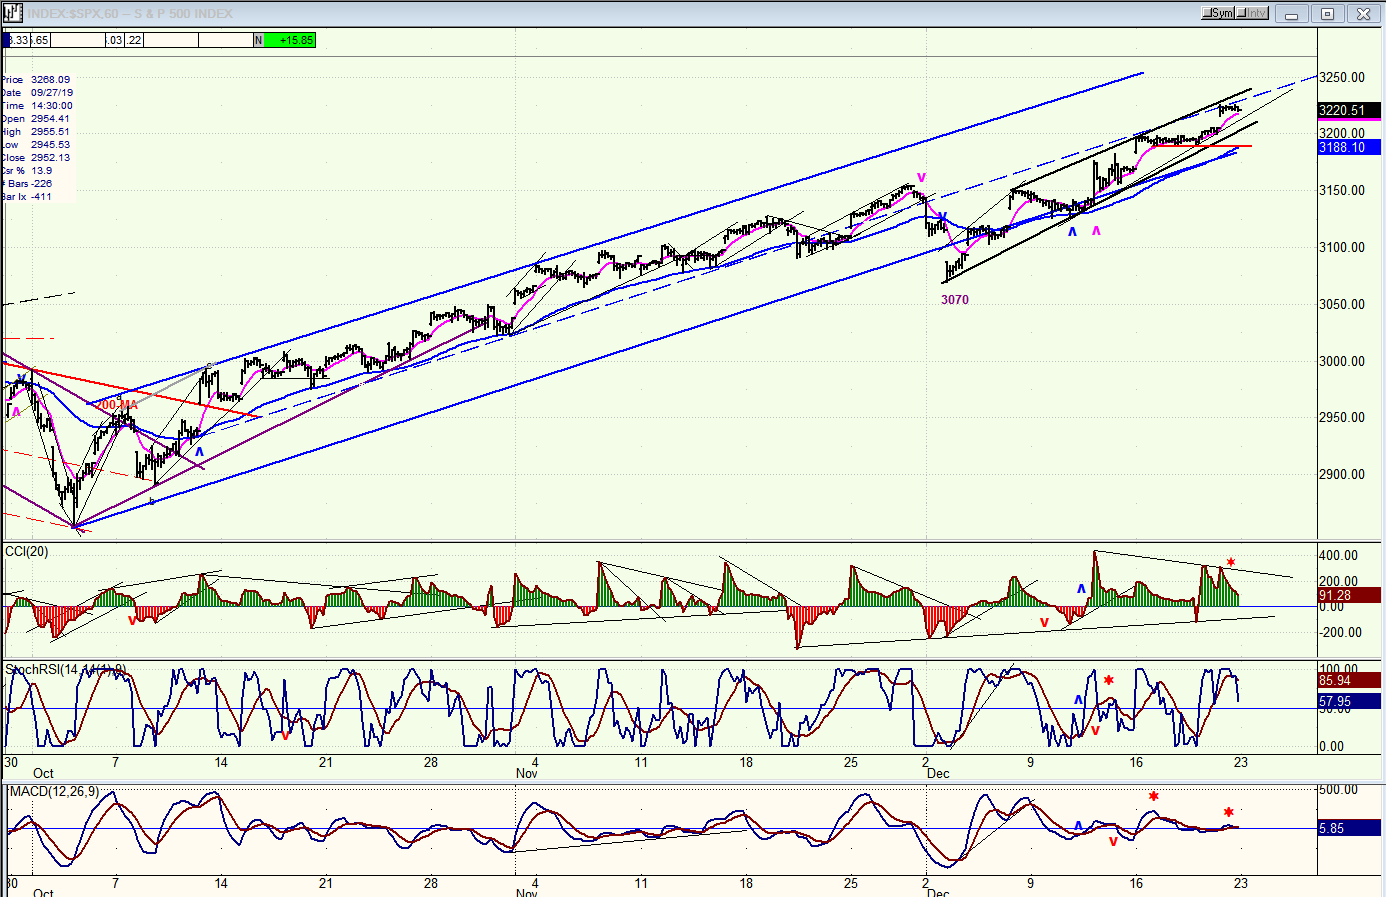Click the red asterisk on the CCI pane
Screen dimensions: 1386x897
(1231, 563)
